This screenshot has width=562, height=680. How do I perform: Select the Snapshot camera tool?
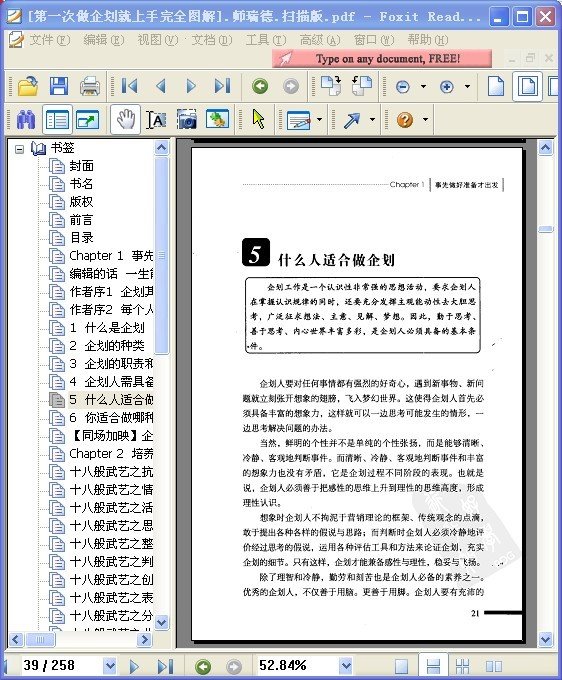187,120
